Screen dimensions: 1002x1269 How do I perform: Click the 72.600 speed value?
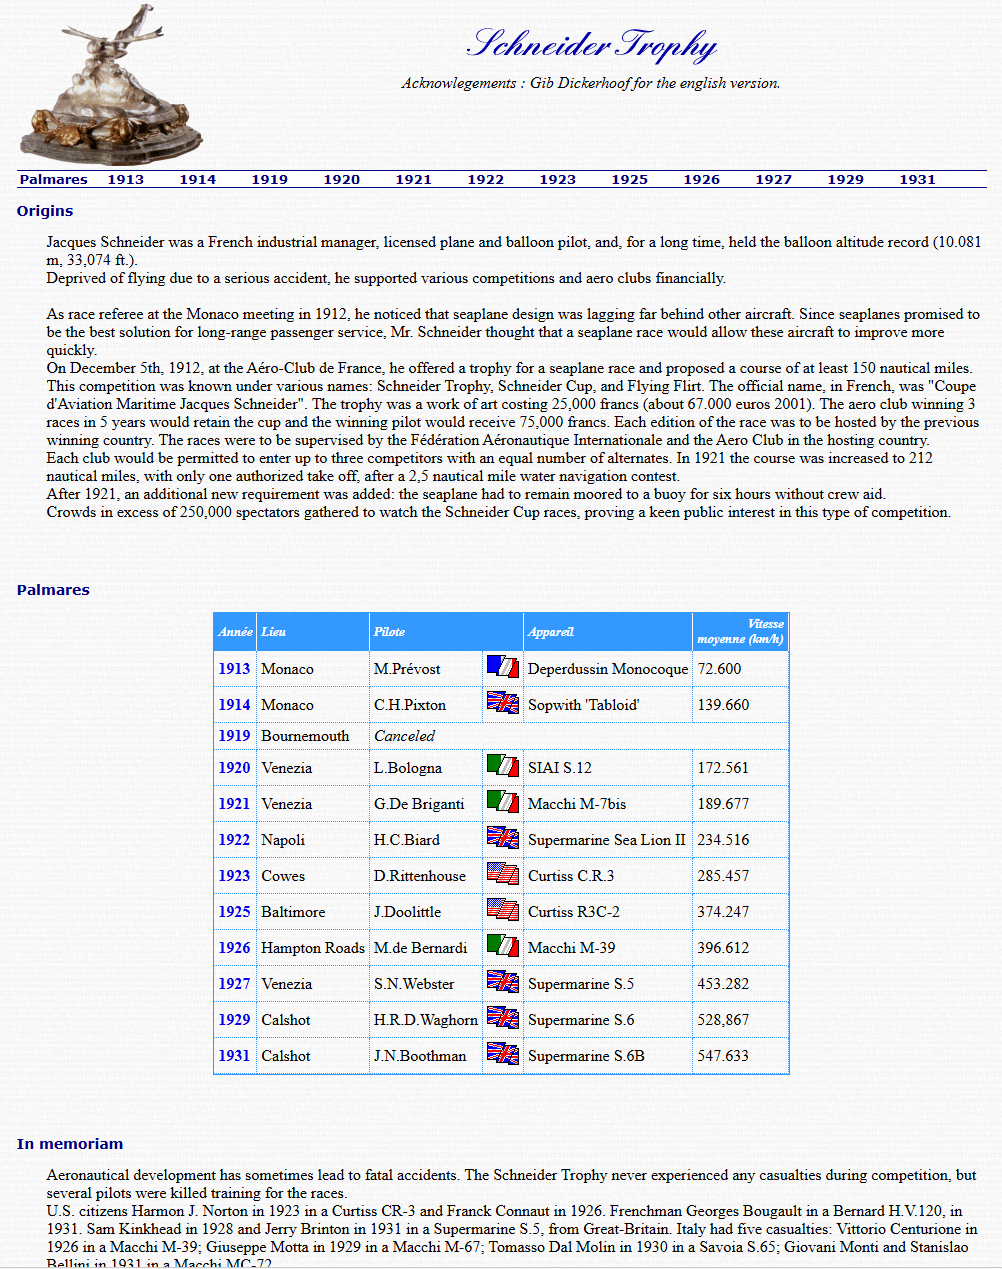719,669
